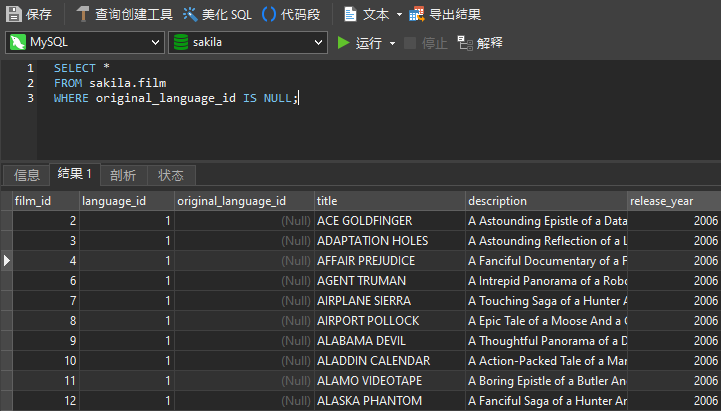721x411 pixels.
Task: Switch to the Profile (剖析) tab
Action: pyautogui.click(x=123, y=175)
